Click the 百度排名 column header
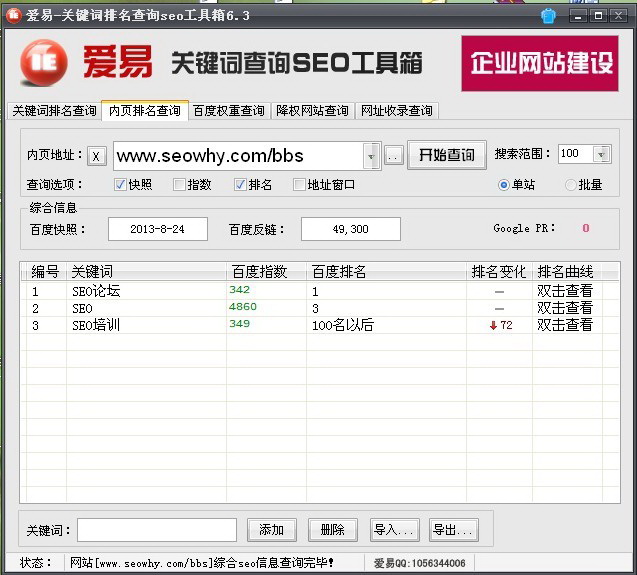The height and width of the screenshot is (575, 637). 386,271
